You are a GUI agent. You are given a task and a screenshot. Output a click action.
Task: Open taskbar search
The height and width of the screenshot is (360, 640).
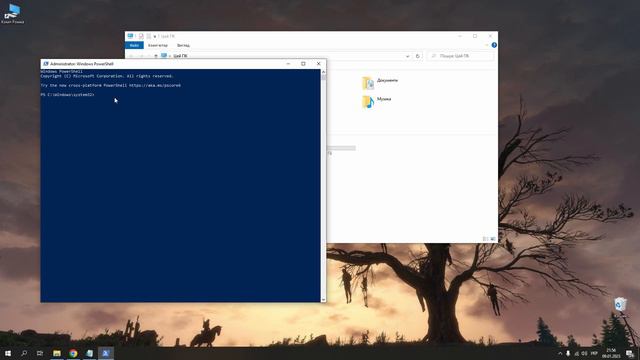[x=24, y=353]
